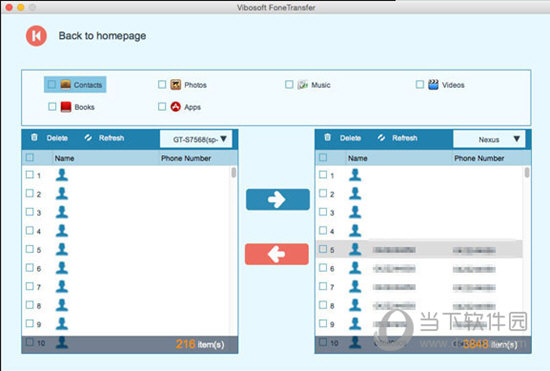550x371 pixels.
Task: Check contact row 2 in GT-S7568 list
Action: pyautogui.click(x=30, y=193)
